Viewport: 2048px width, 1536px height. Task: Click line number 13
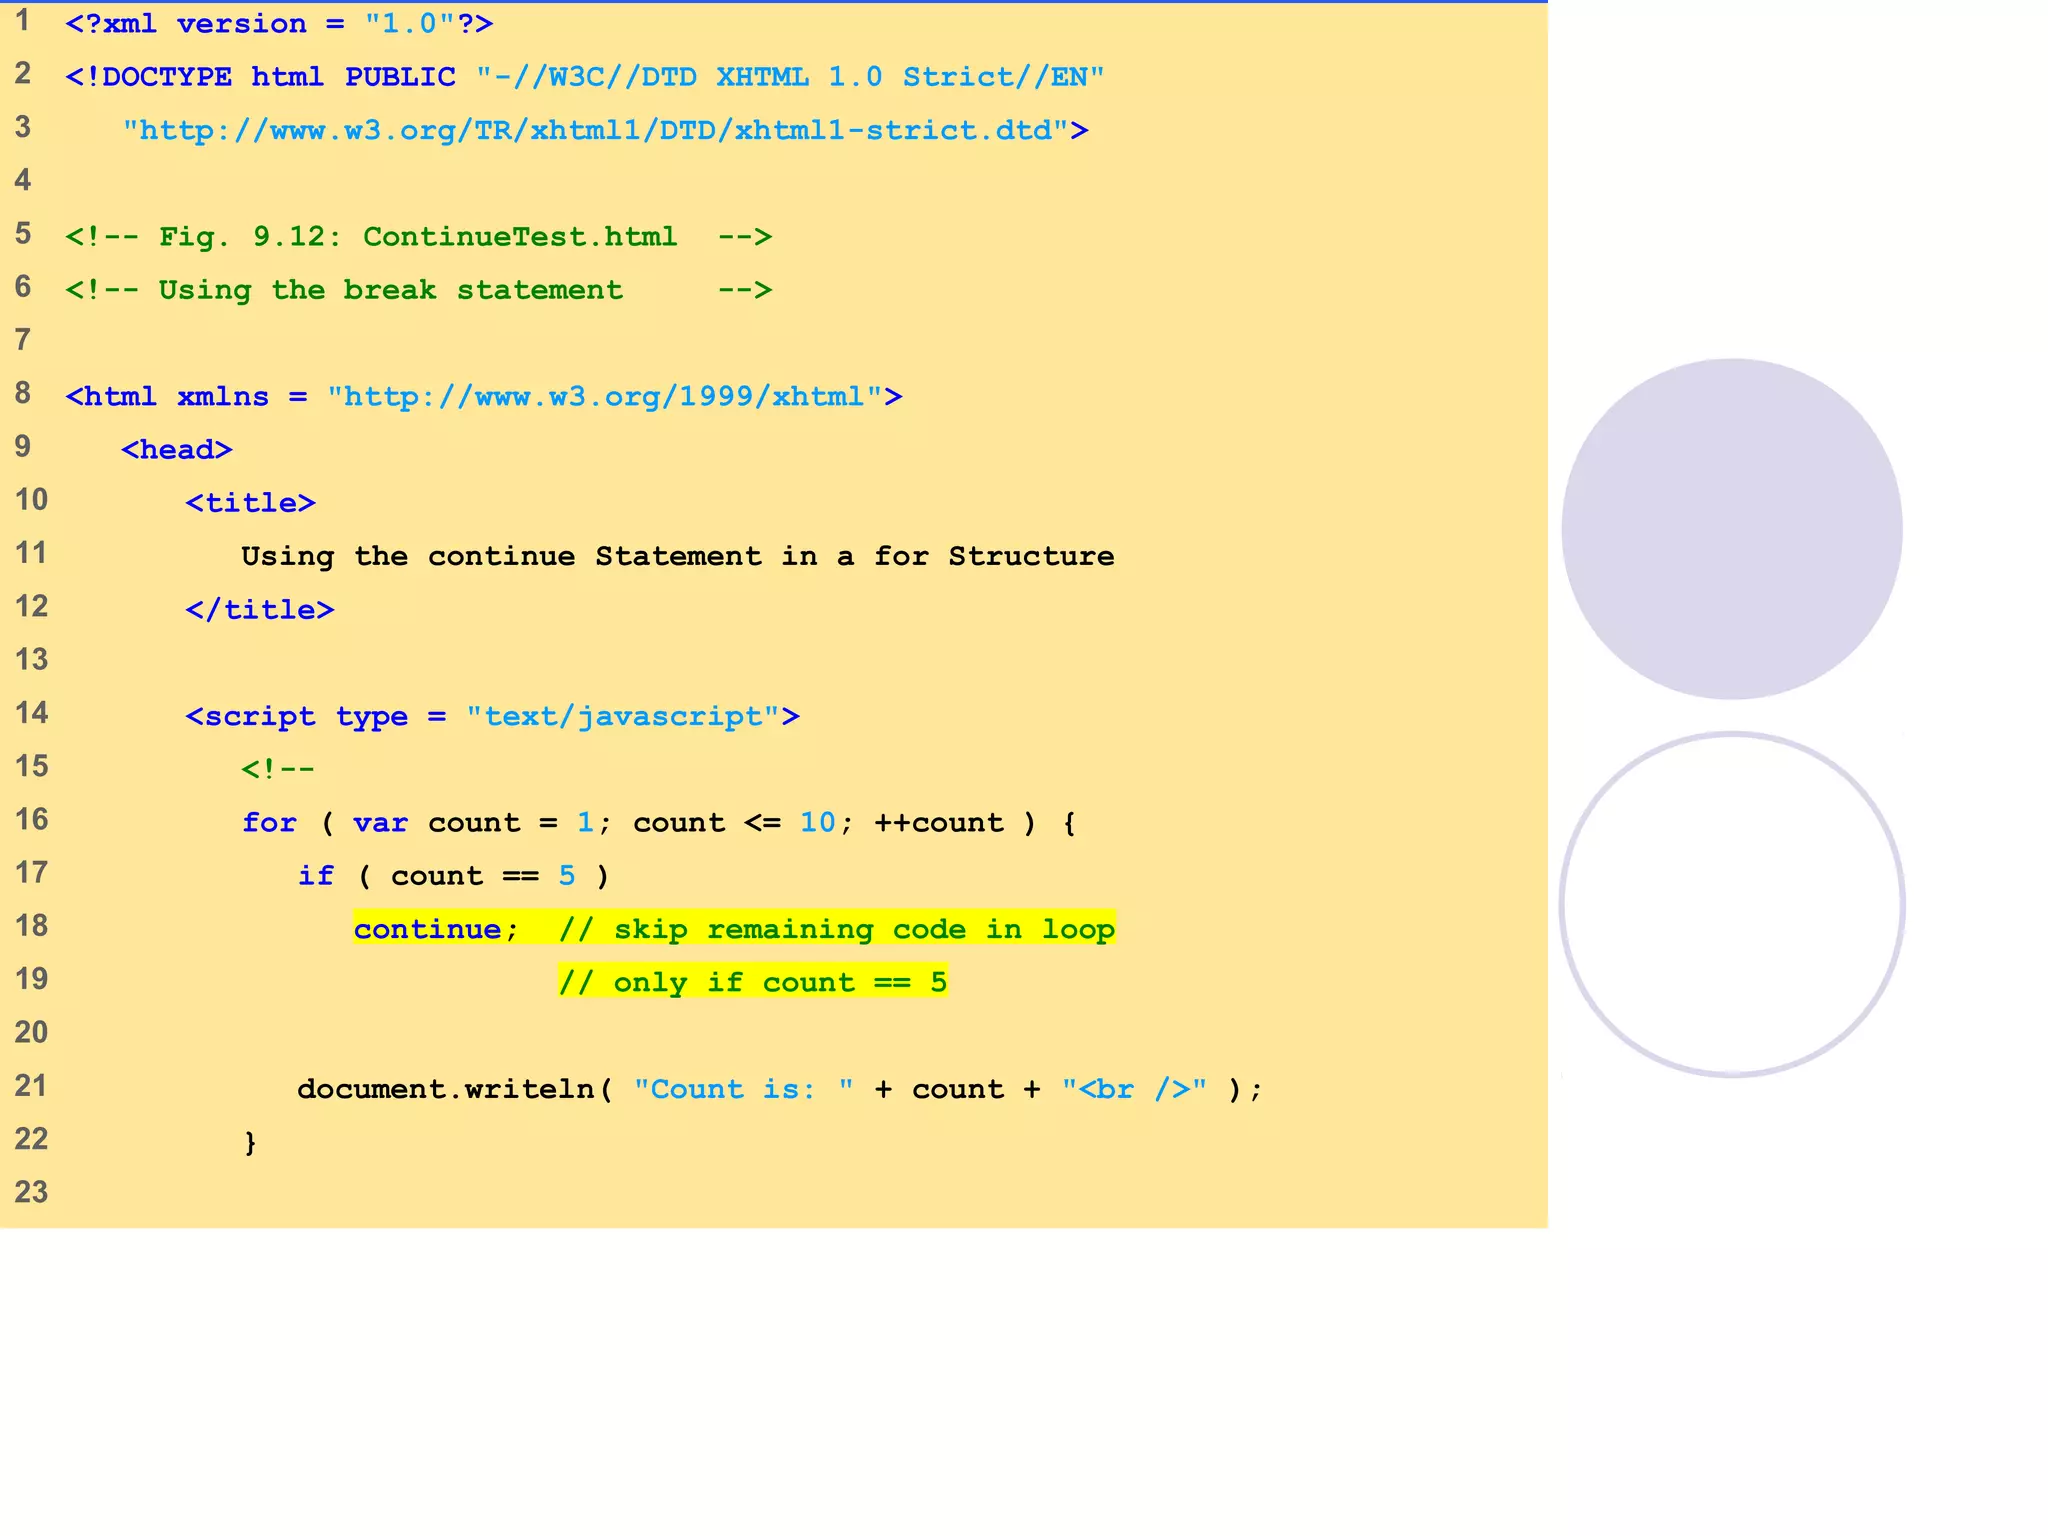coord(31,660)
